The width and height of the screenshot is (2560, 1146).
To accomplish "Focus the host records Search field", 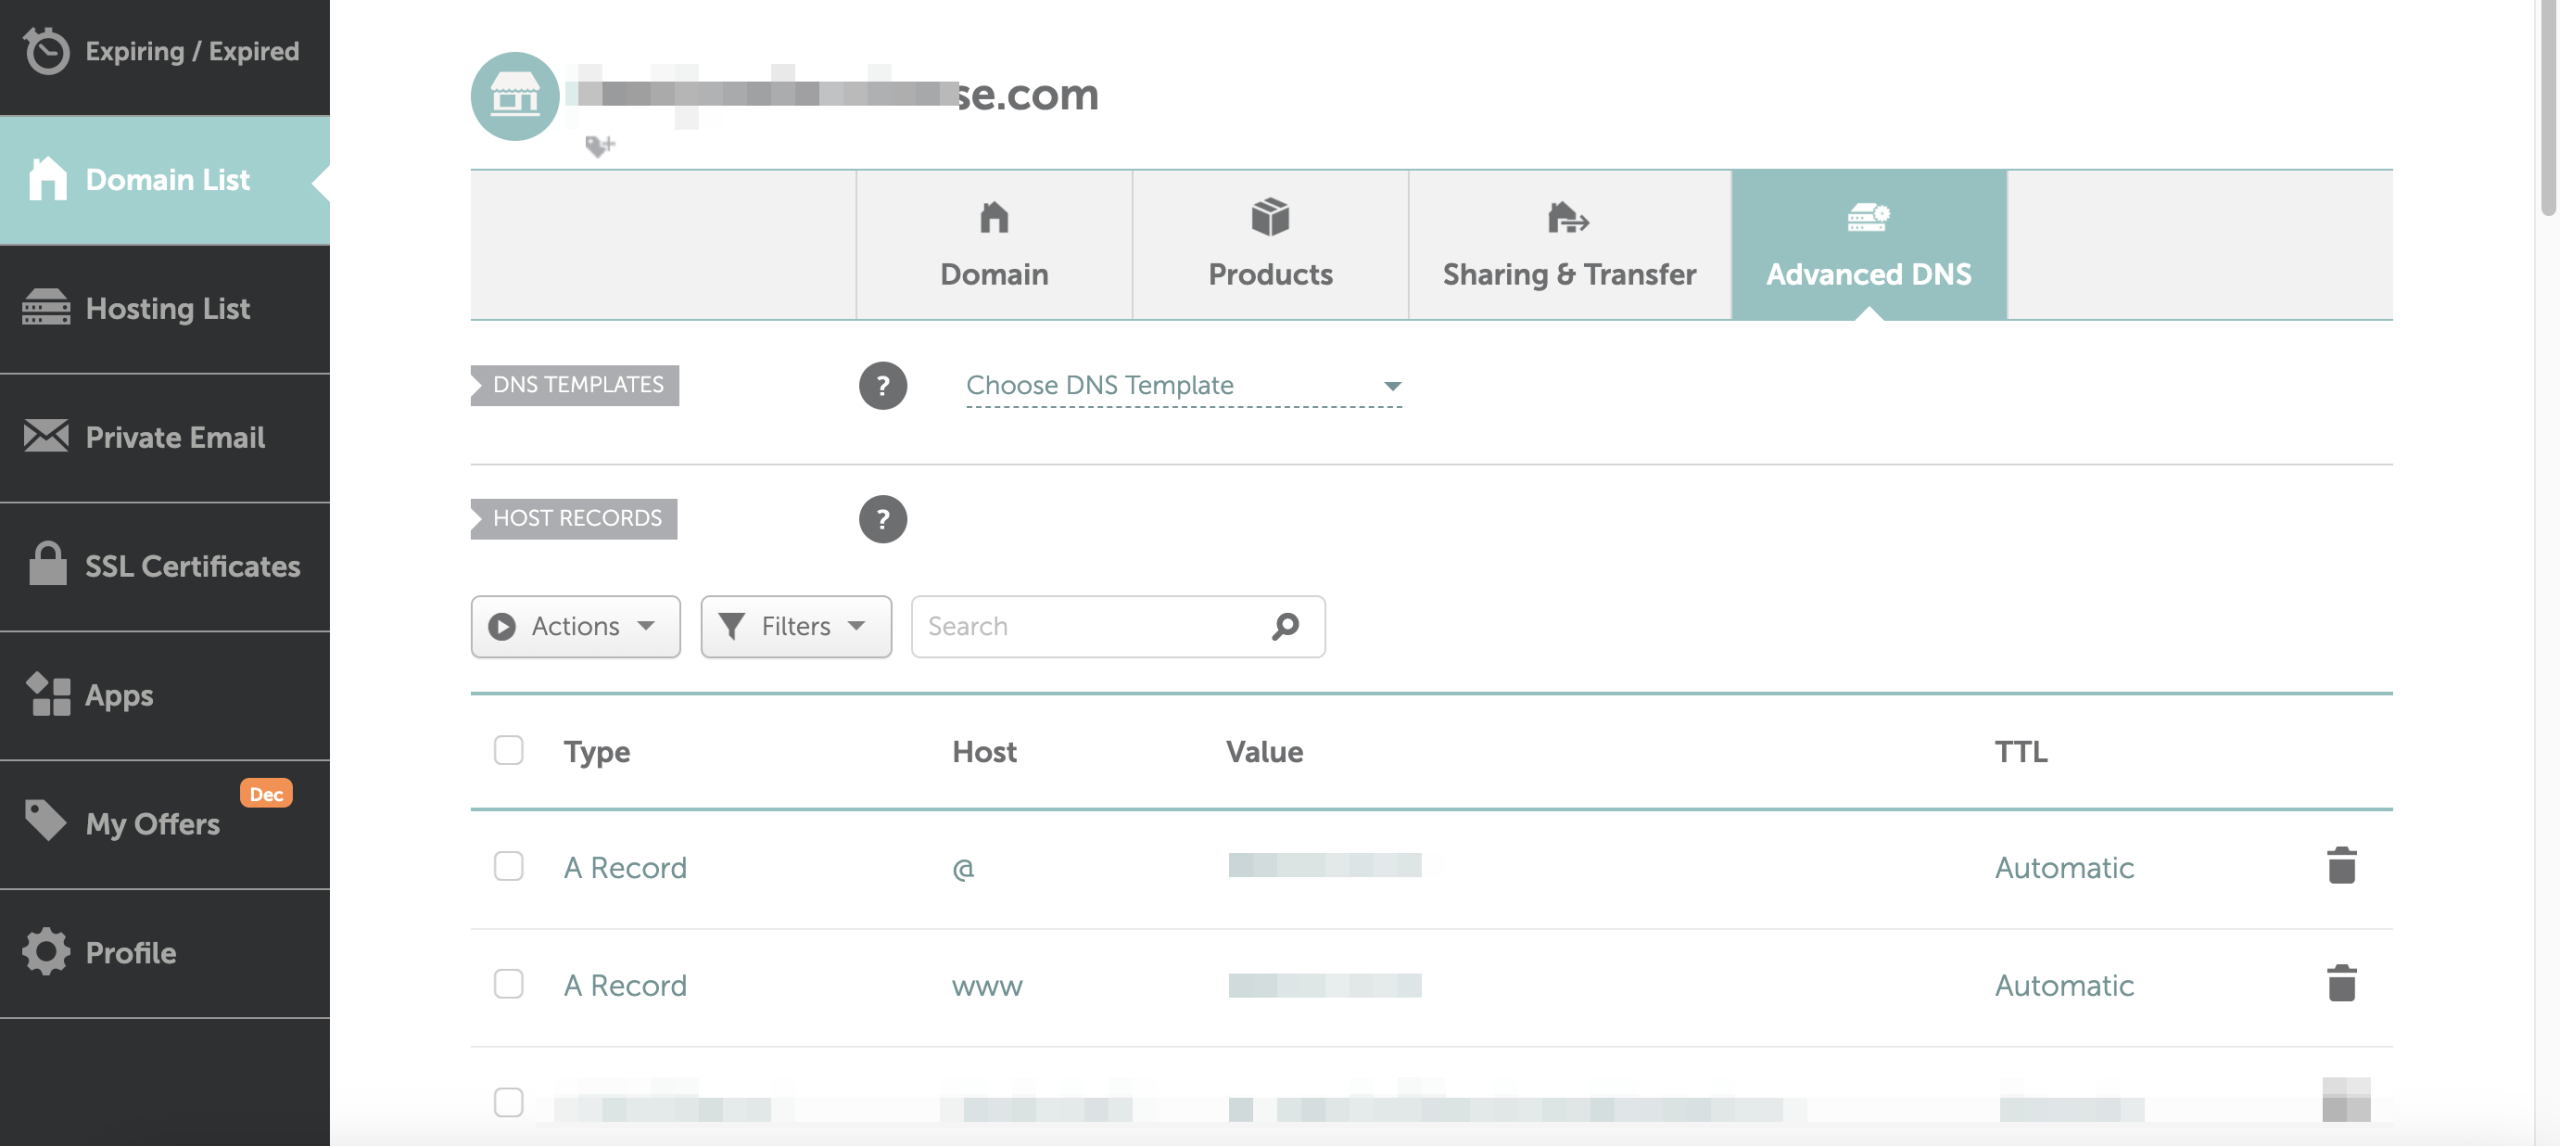I will (x=1090, y=626).
